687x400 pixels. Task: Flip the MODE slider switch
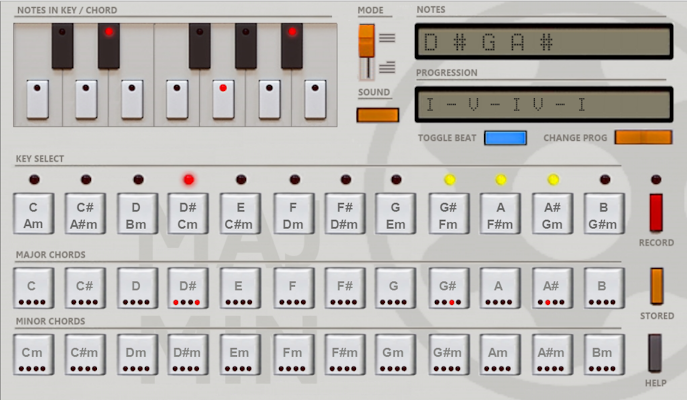point(367,52)
